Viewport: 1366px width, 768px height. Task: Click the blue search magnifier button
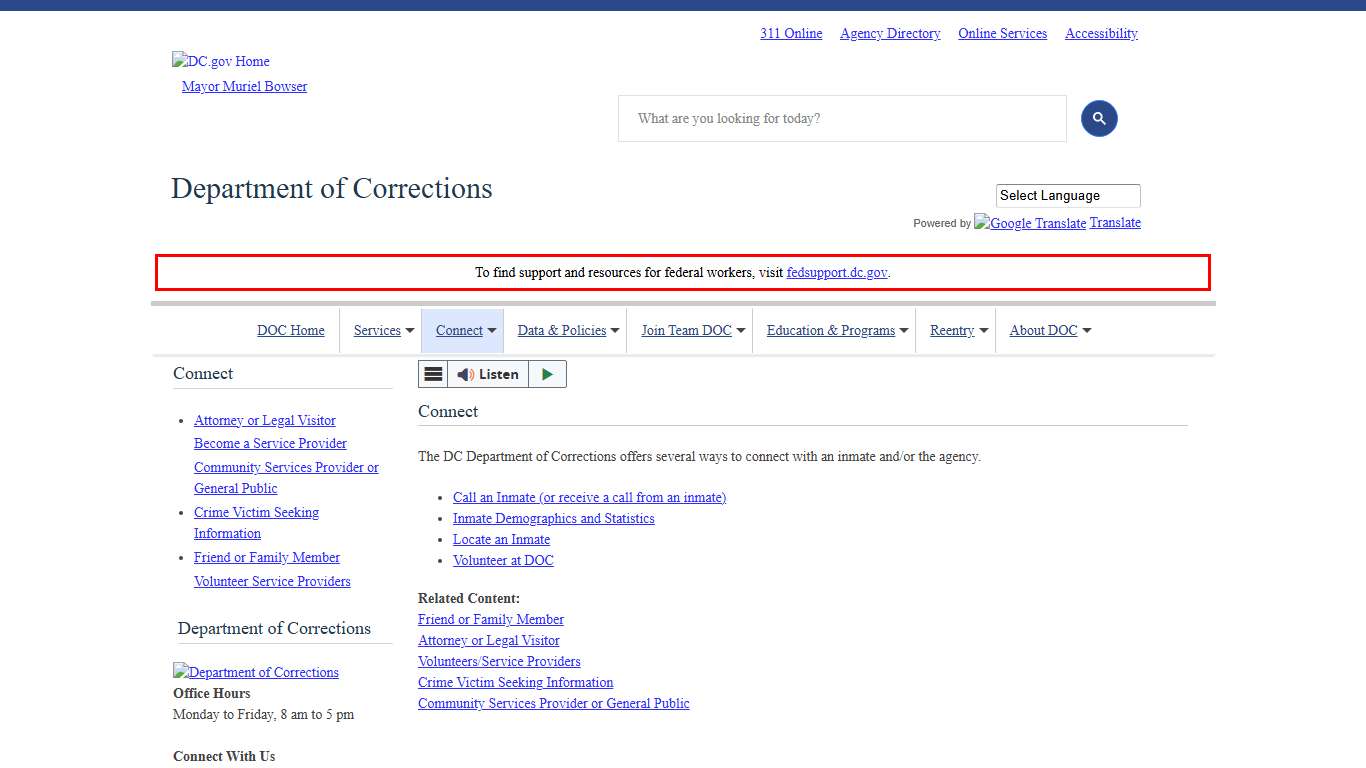[1098, 119]
